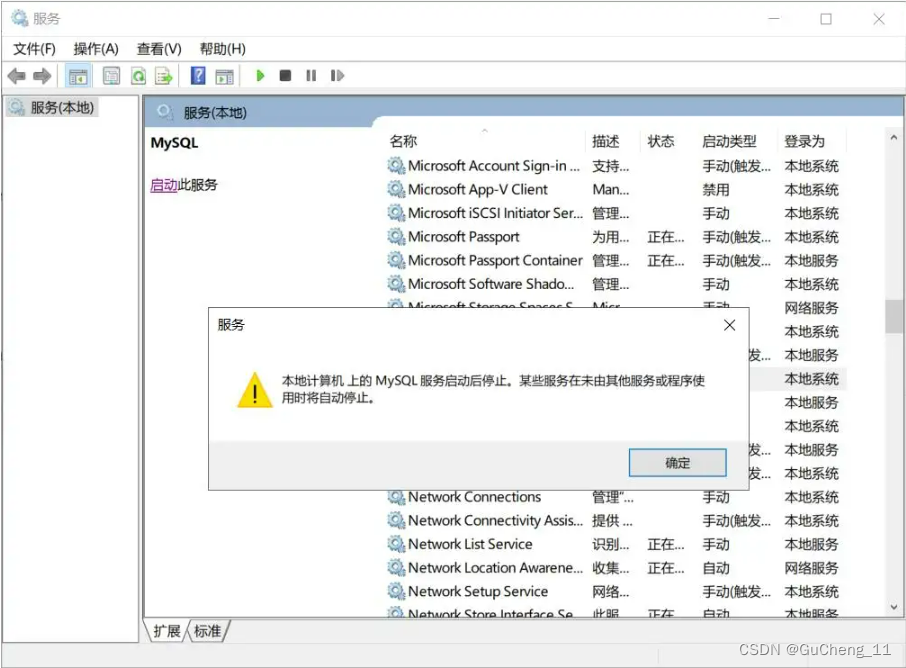
Task: Click the 启动 link to start MySQL
Action: tap(164, 185)
